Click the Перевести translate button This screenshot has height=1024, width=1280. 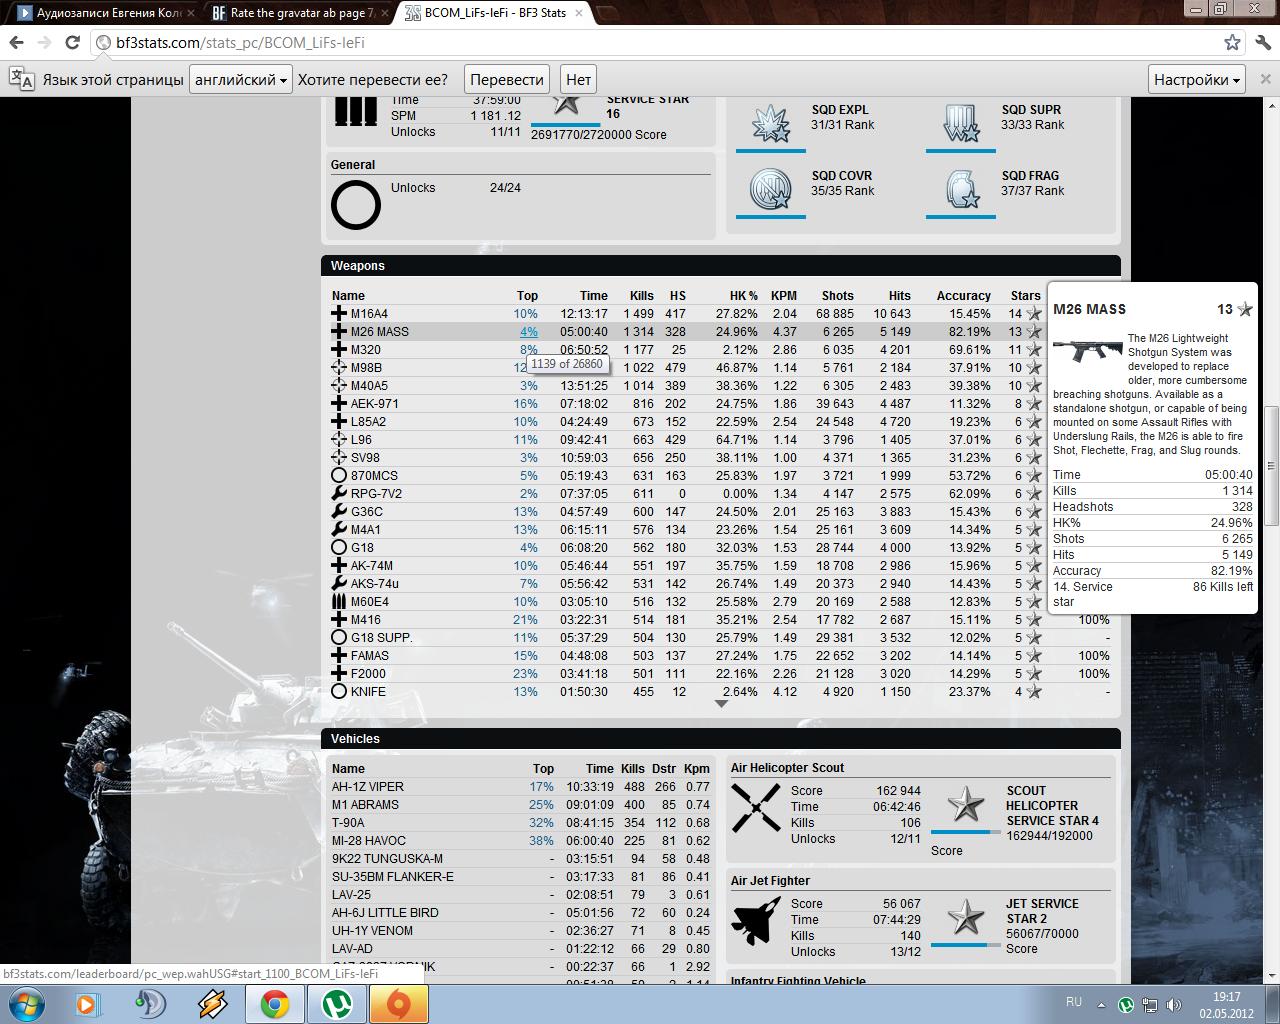507,80
